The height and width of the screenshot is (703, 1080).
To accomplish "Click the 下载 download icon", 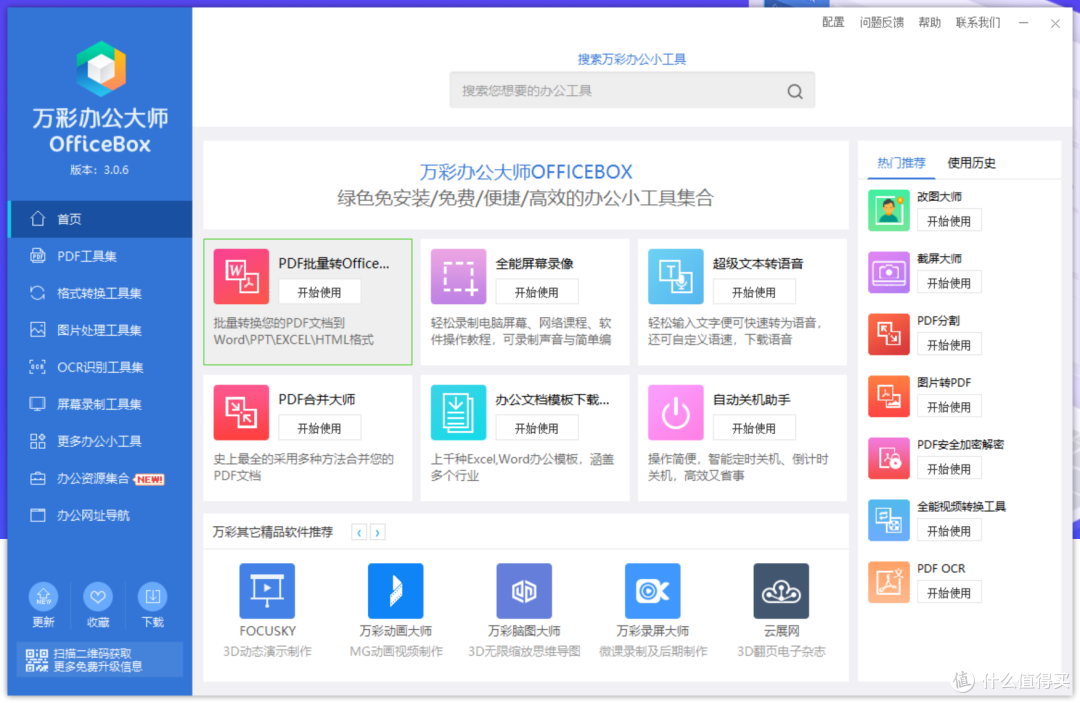I will (152, 597).
